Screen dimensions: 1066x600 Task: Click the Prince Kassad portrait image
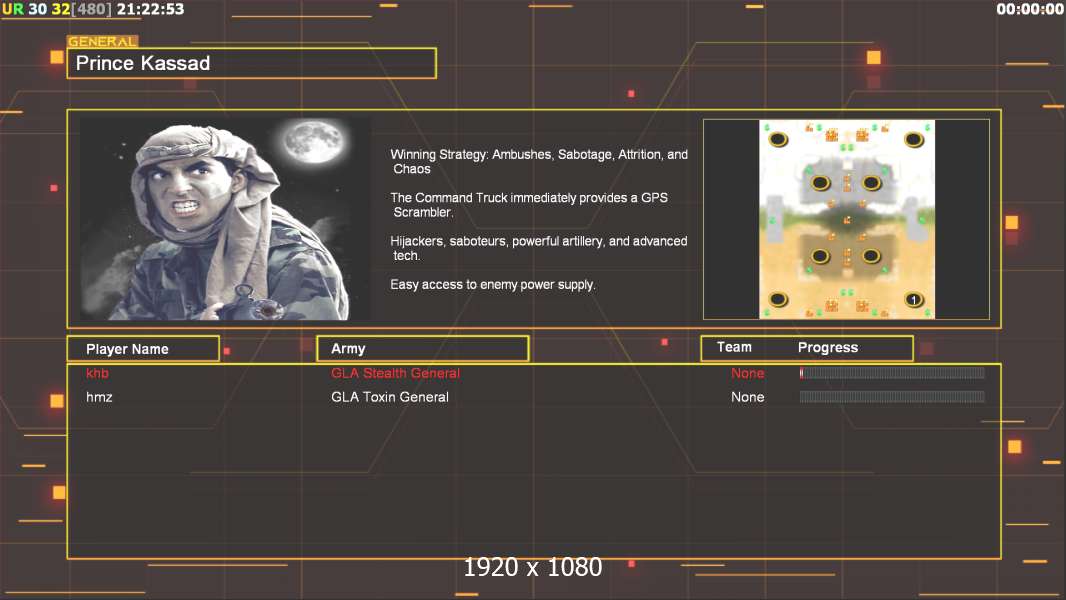226,219
